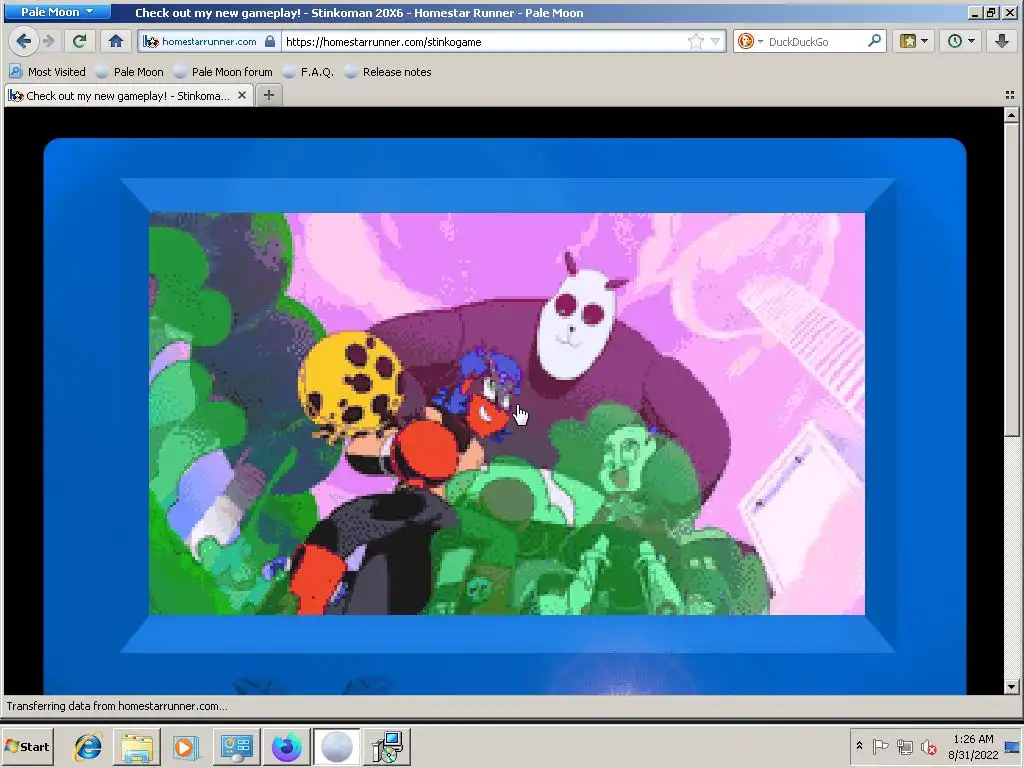Open the Pale Moon forum bookmark
Screen dimensions: 1024x768
pyautogui.click(x=223, y=72)
